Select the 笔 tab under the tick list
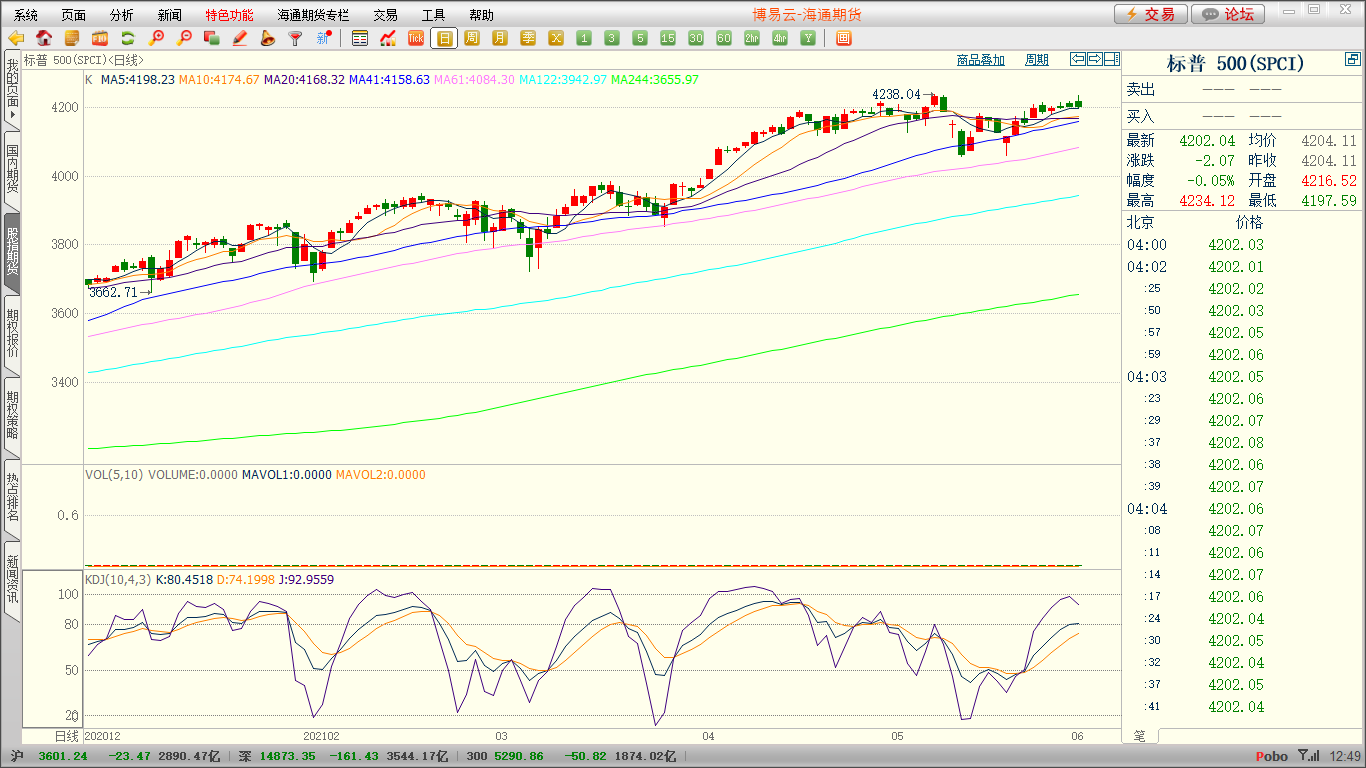1366x768 pixels. [1139, 736]
